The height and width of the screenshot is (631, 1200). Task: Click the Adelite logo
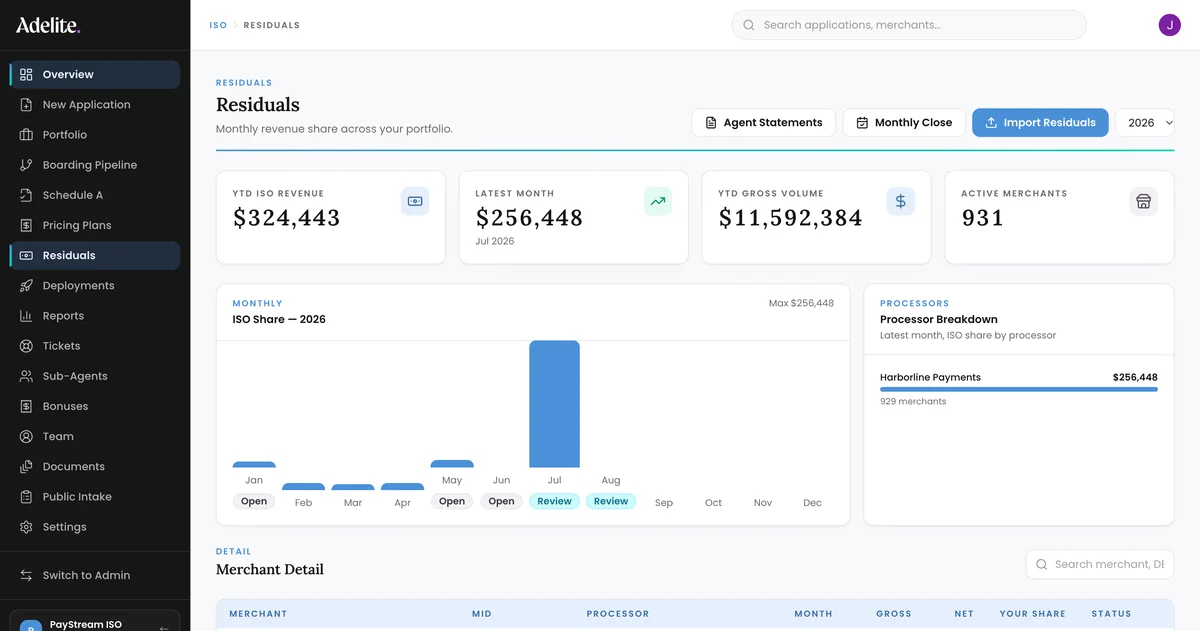48,25
